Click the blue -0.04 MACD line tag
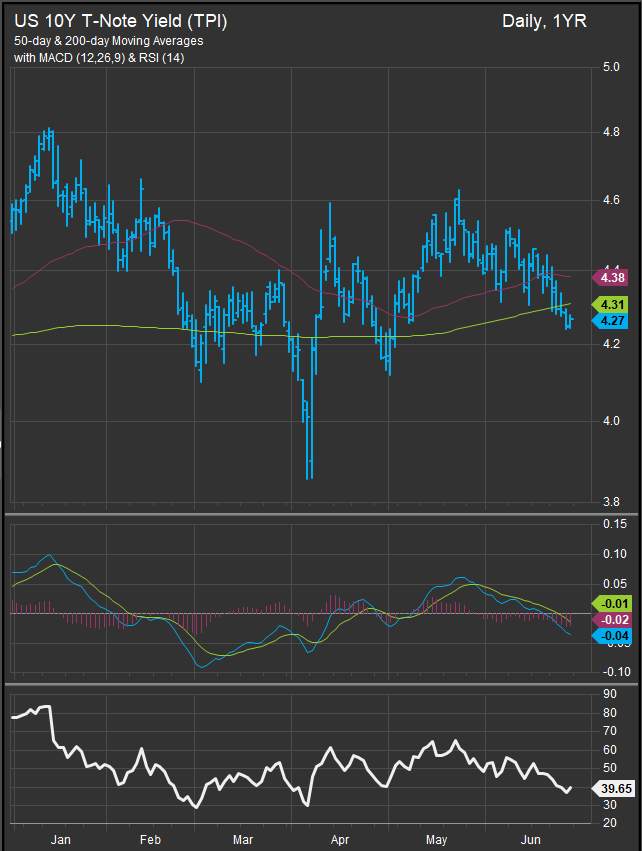 coord(611,636)
